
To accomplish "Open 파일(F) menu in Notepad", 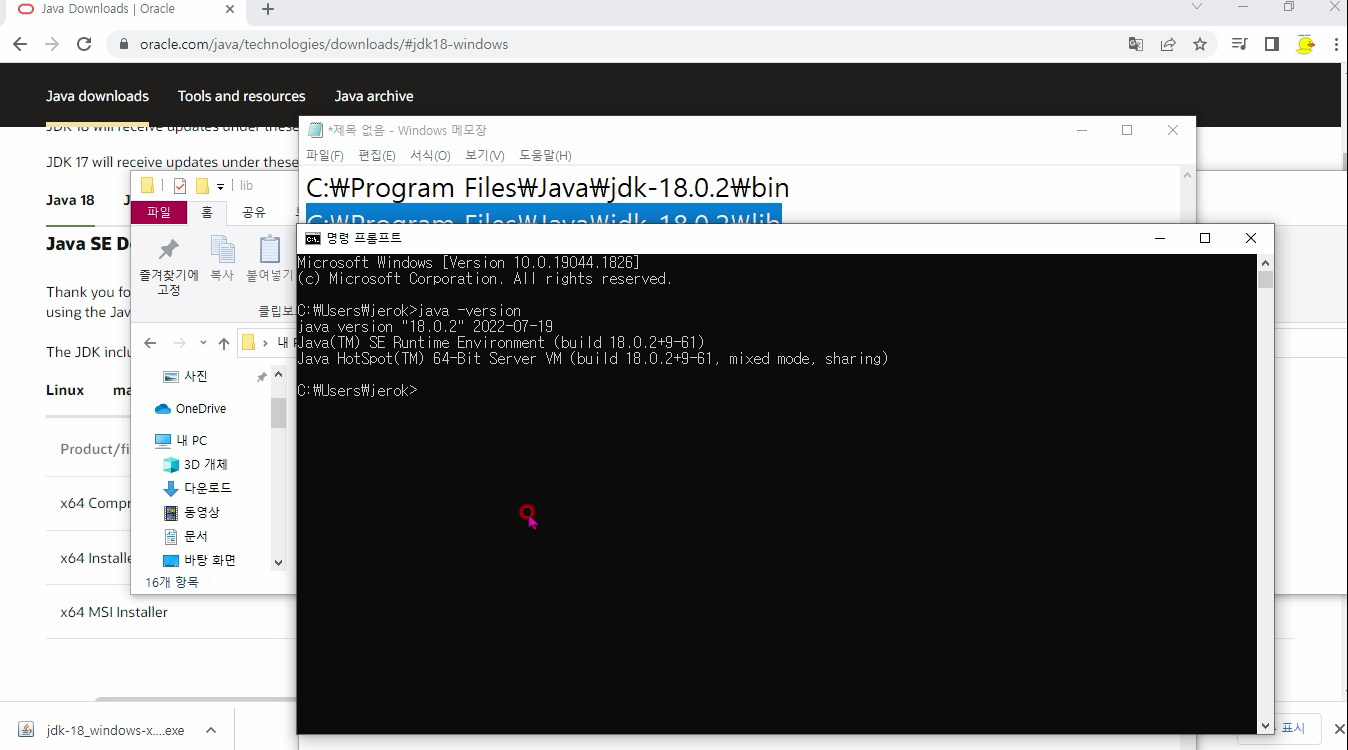I will click(325, 155).
